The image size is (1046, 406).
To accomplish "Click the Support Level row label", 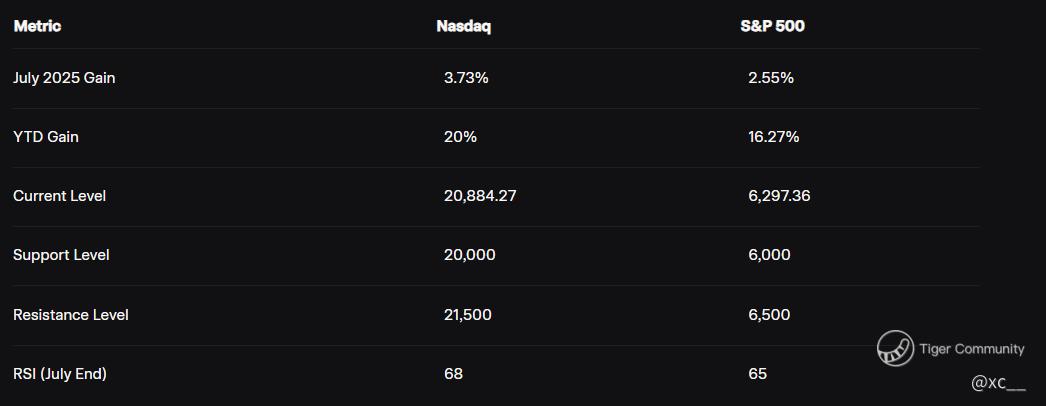I will coord(61,255).
